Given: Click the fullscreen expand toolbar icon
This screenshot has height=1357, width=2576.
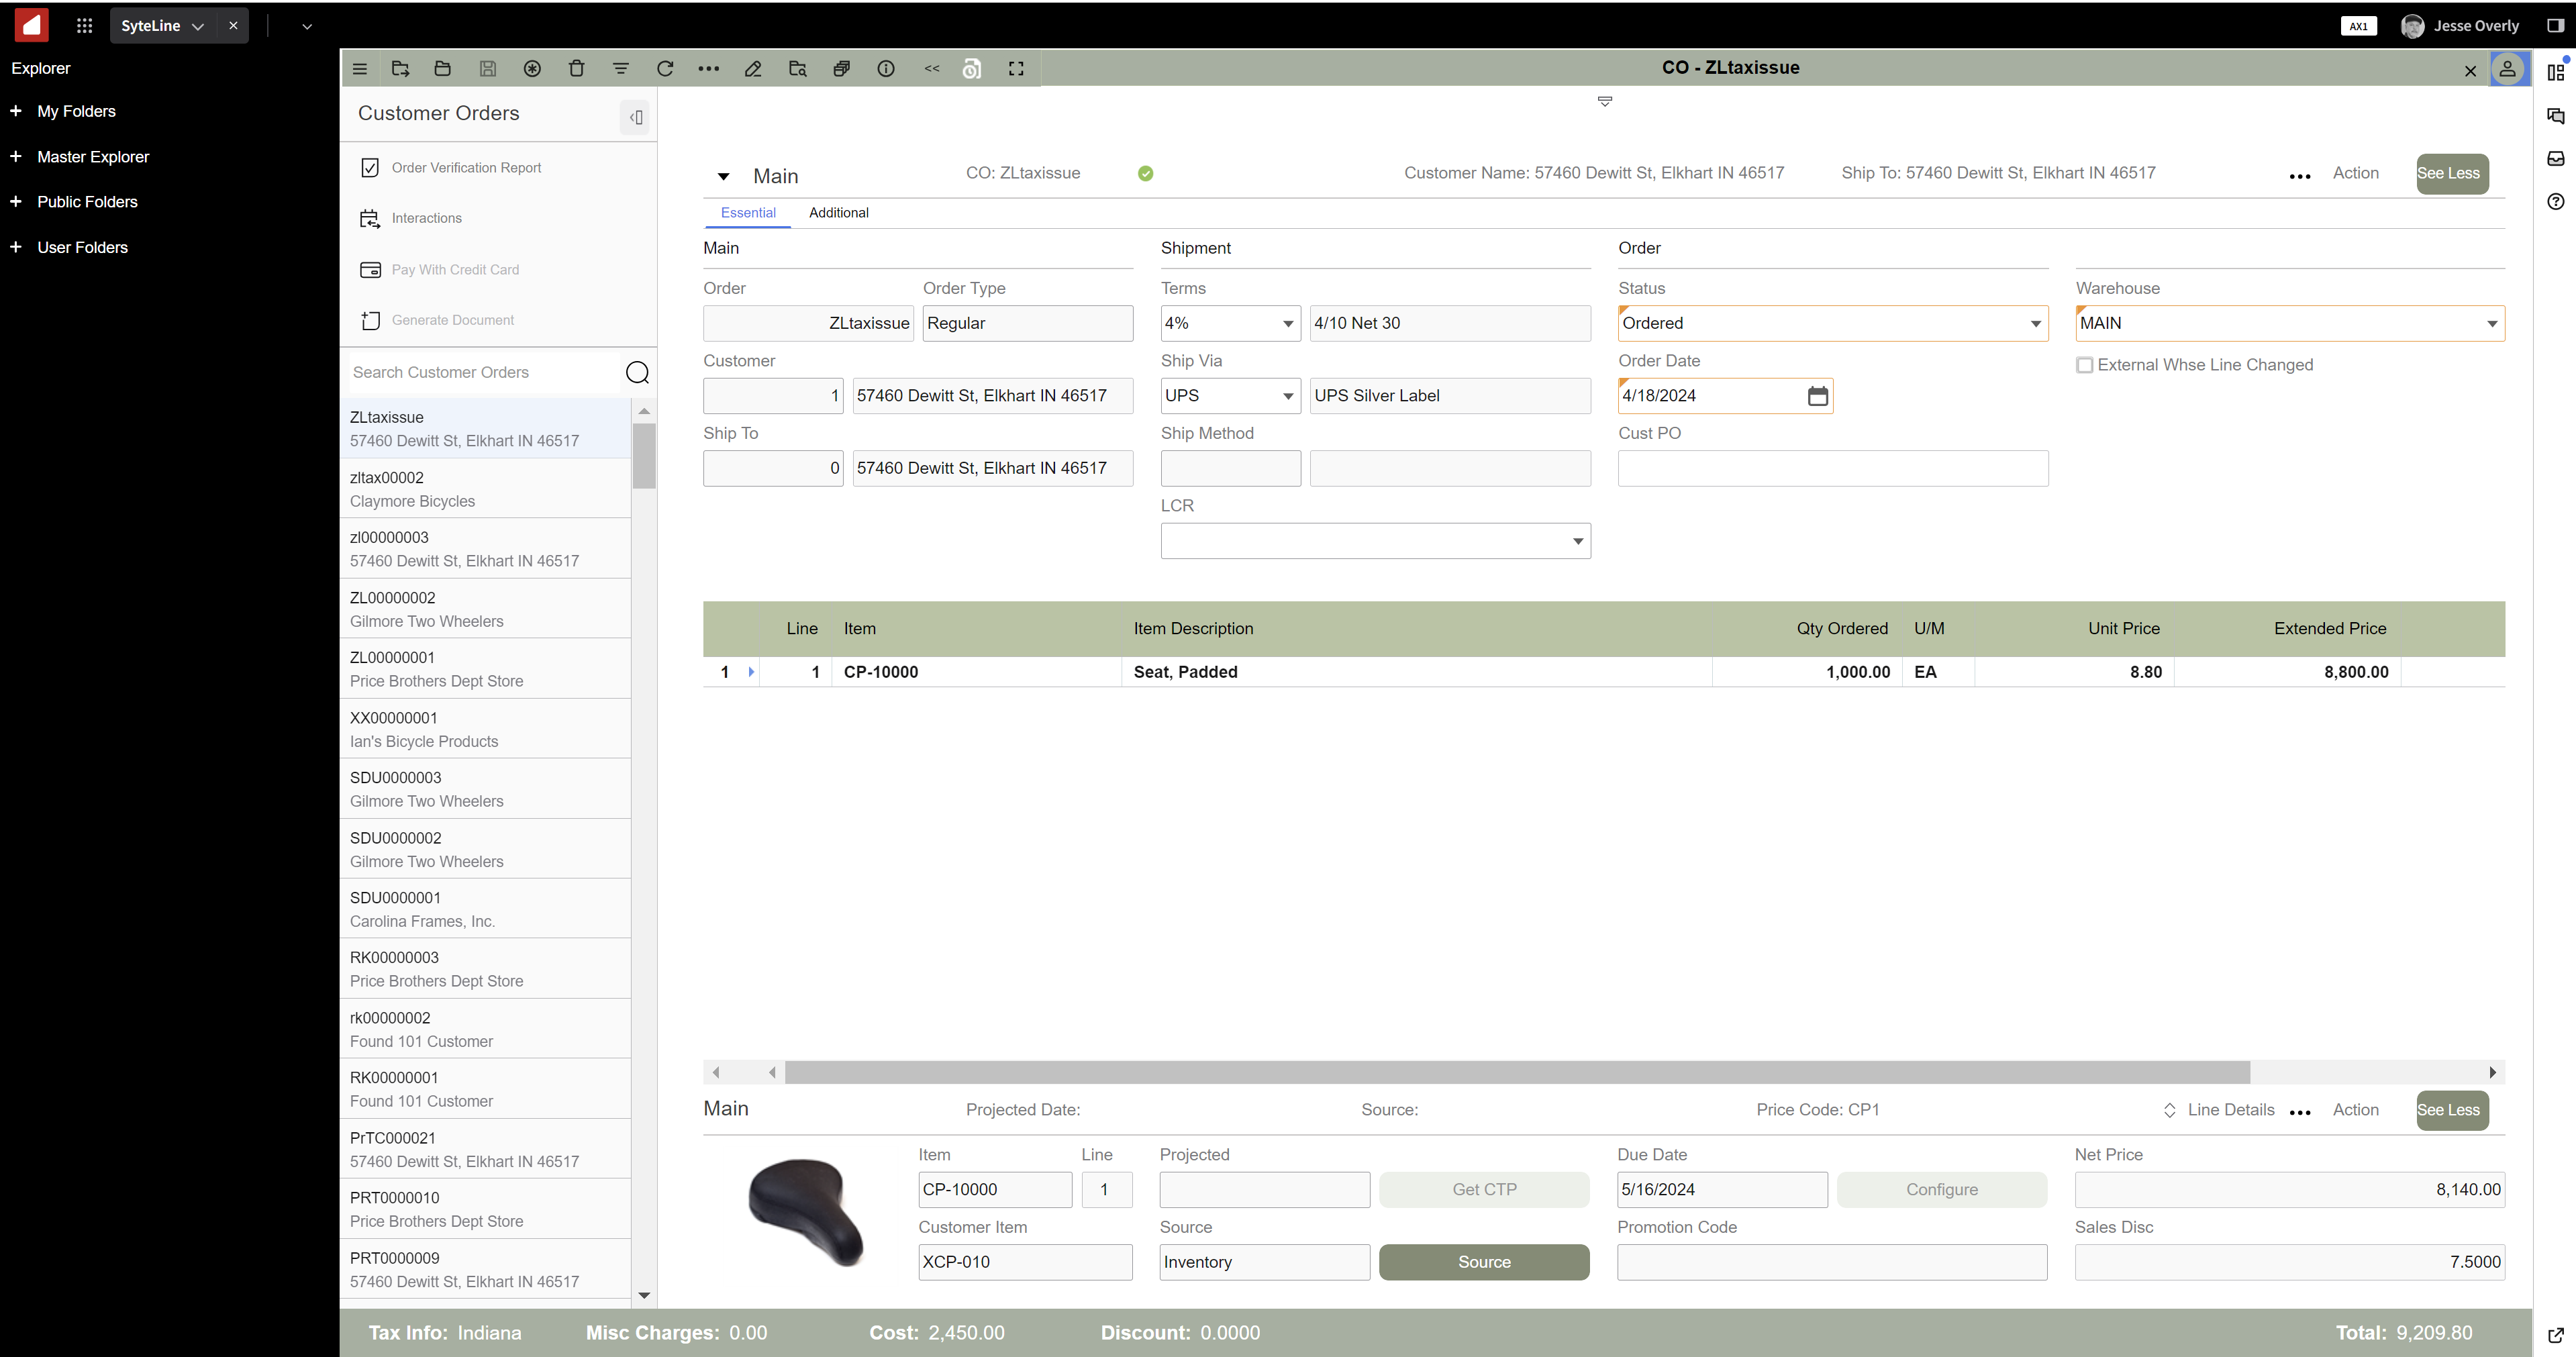Looking at the screenshot, I should [x=1016, y=68].
